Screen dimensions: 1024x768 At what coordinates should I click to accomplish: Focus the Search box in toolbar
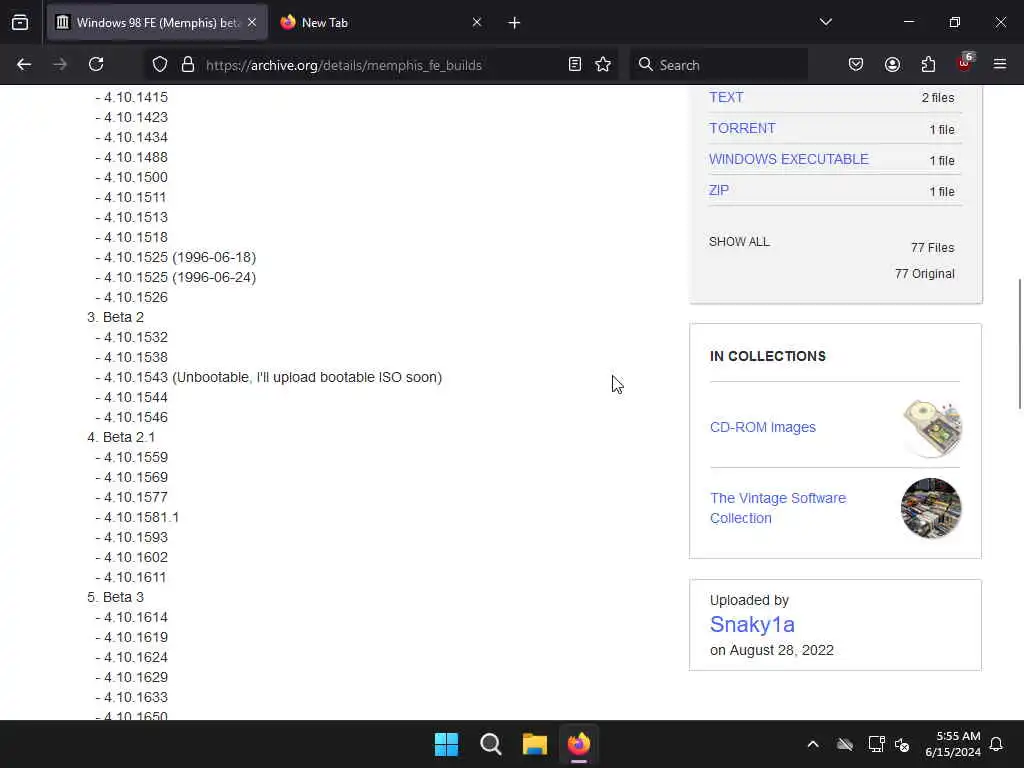(x=718, y=65)
